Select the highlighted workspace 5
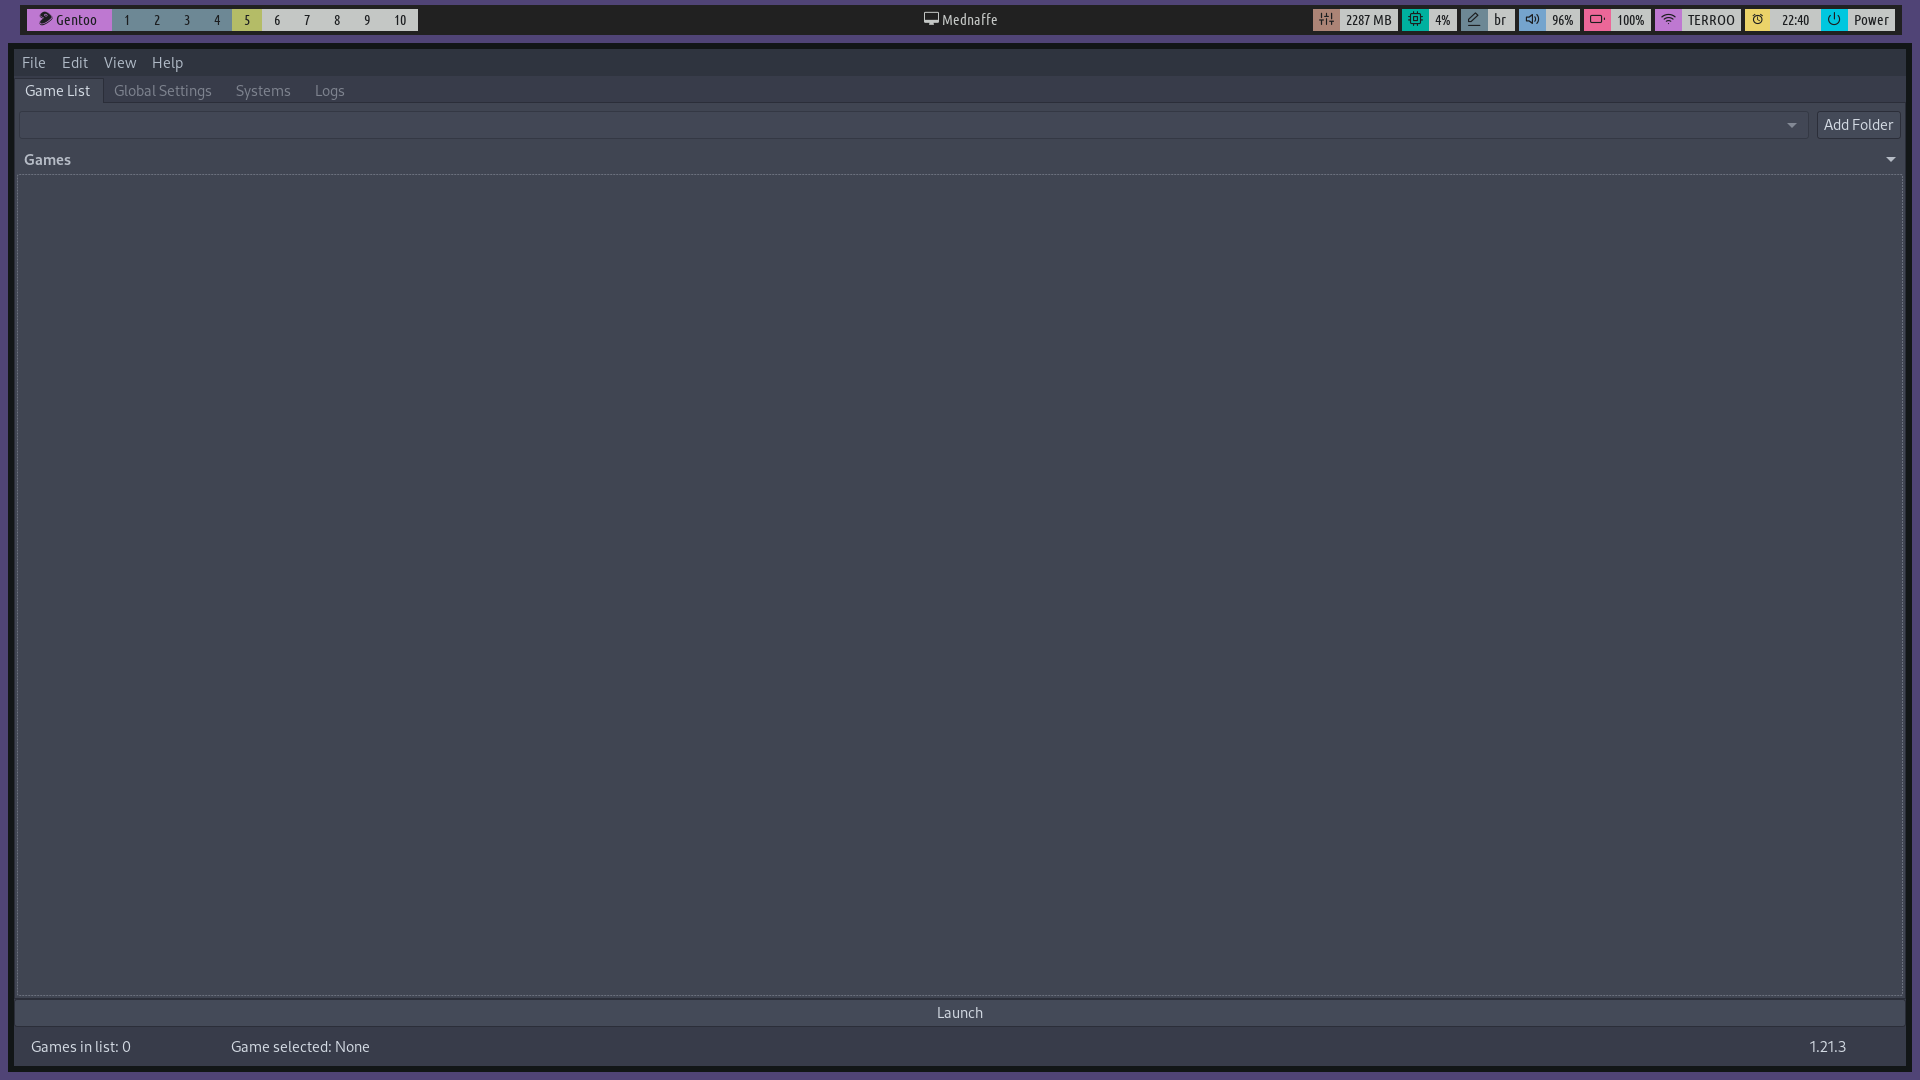This screenshot has width=1920, height=1080. 247,20
